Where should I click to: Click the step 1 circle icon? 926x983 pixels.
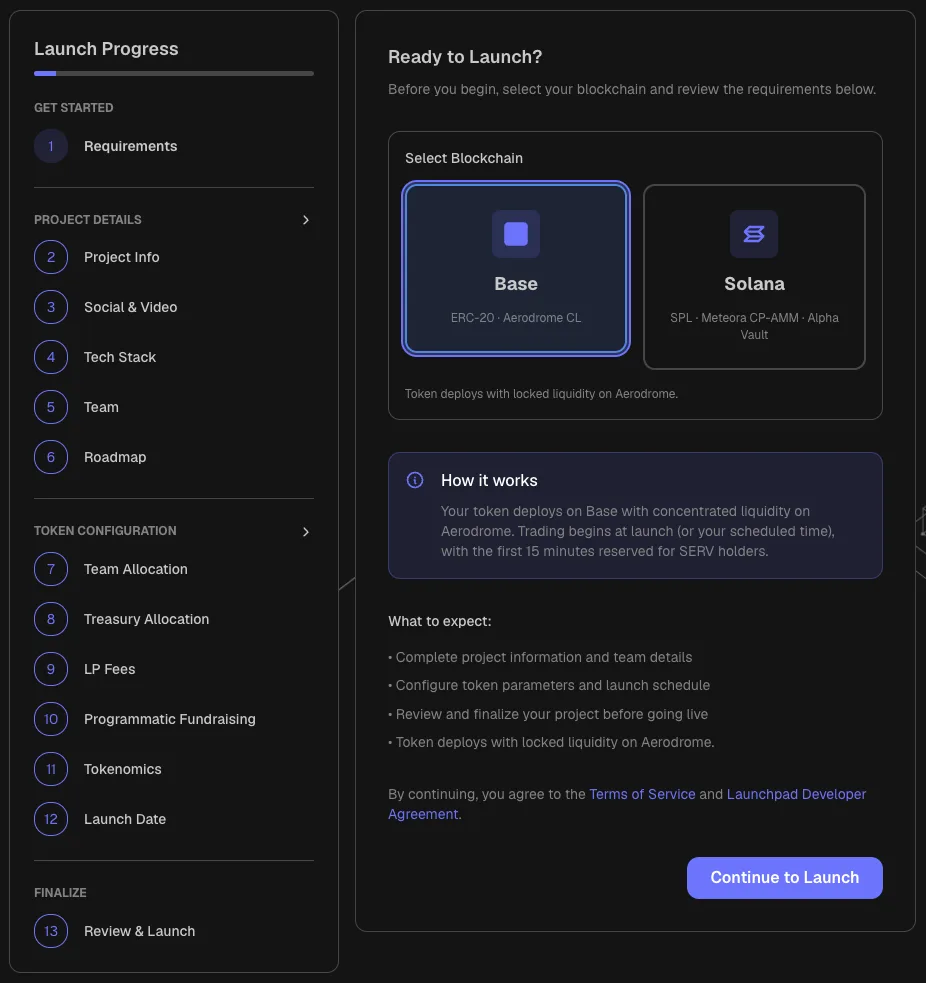(51, 146)
